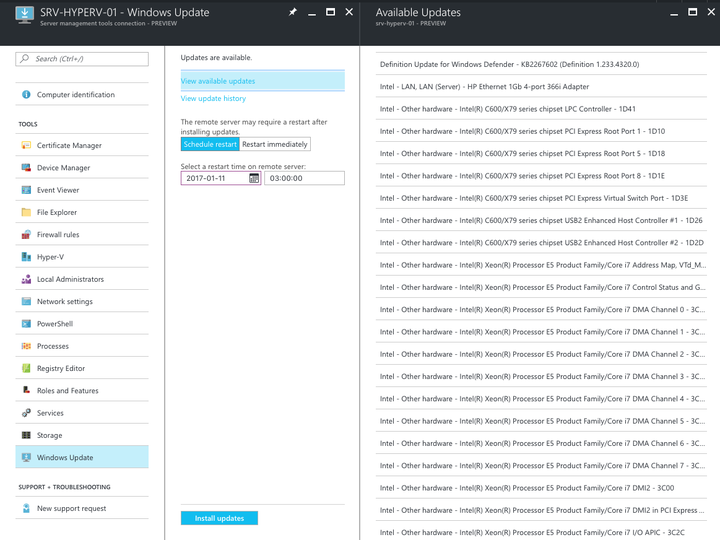Select the Xeon DMA Channel 7 update
Screen dimensions: 720x540
click(x=541, y=466)
